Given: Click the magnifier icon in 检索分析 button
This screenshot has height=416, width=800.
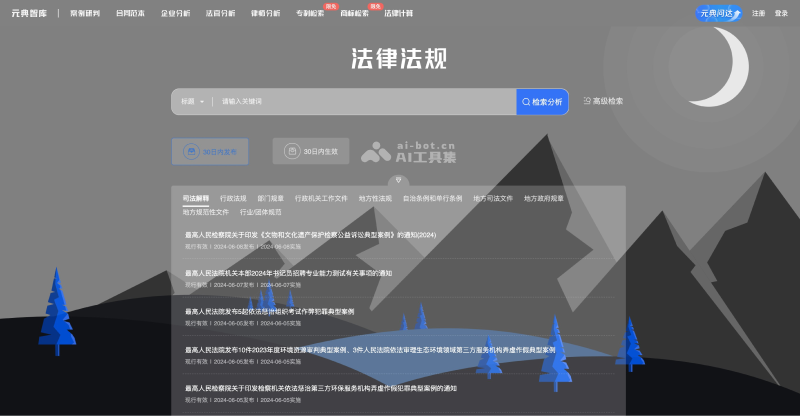Looking at the screenshot, I should tap(525, 102).
